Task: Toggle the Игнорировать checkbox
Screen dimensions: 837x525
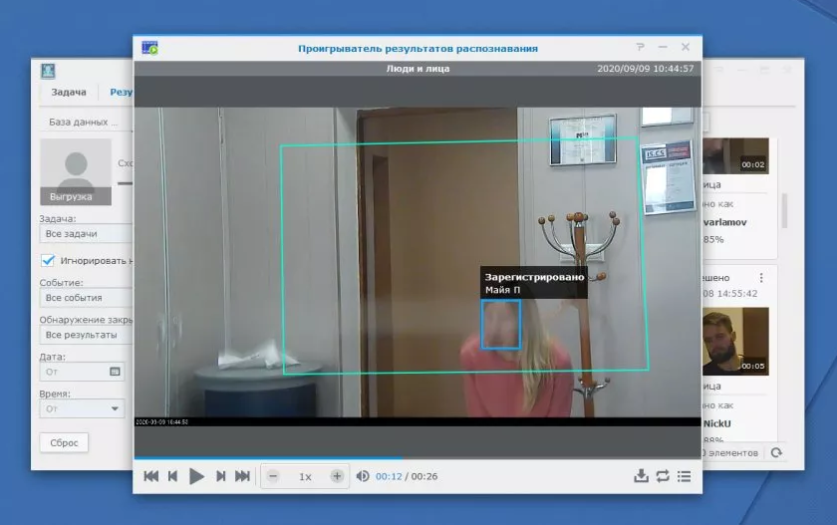Action: click(x=48, y=260)
